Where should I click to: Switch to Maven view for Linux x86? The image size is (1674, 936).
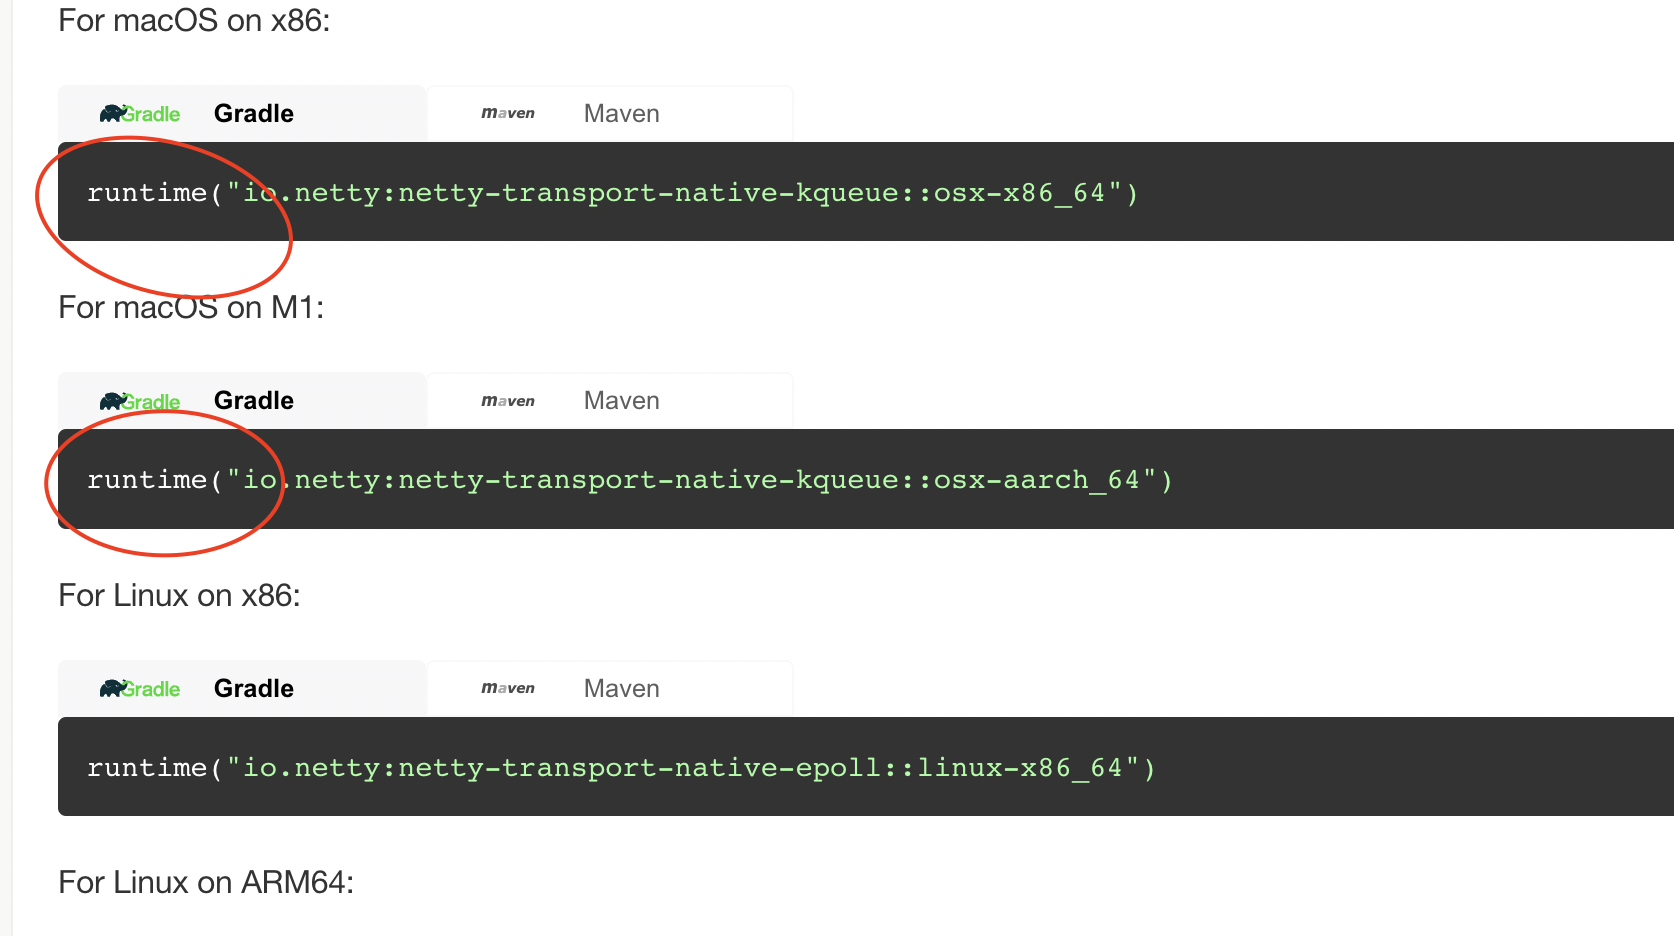[x=610, y=688]
